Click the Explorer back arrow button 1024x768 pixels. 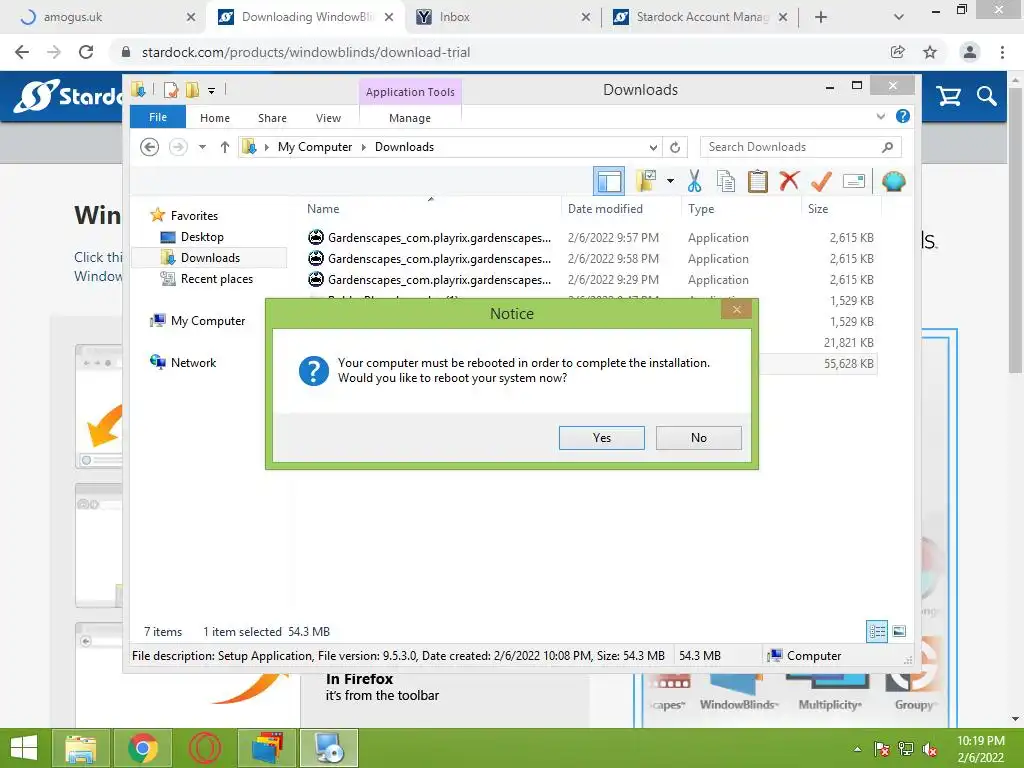[x=150, y=147]
